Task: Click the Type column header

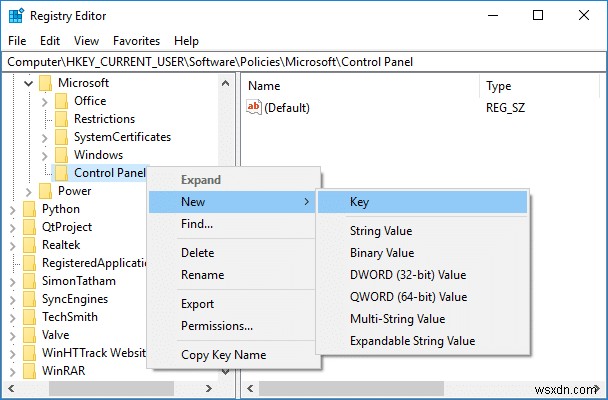Action: tap(497, 86)
